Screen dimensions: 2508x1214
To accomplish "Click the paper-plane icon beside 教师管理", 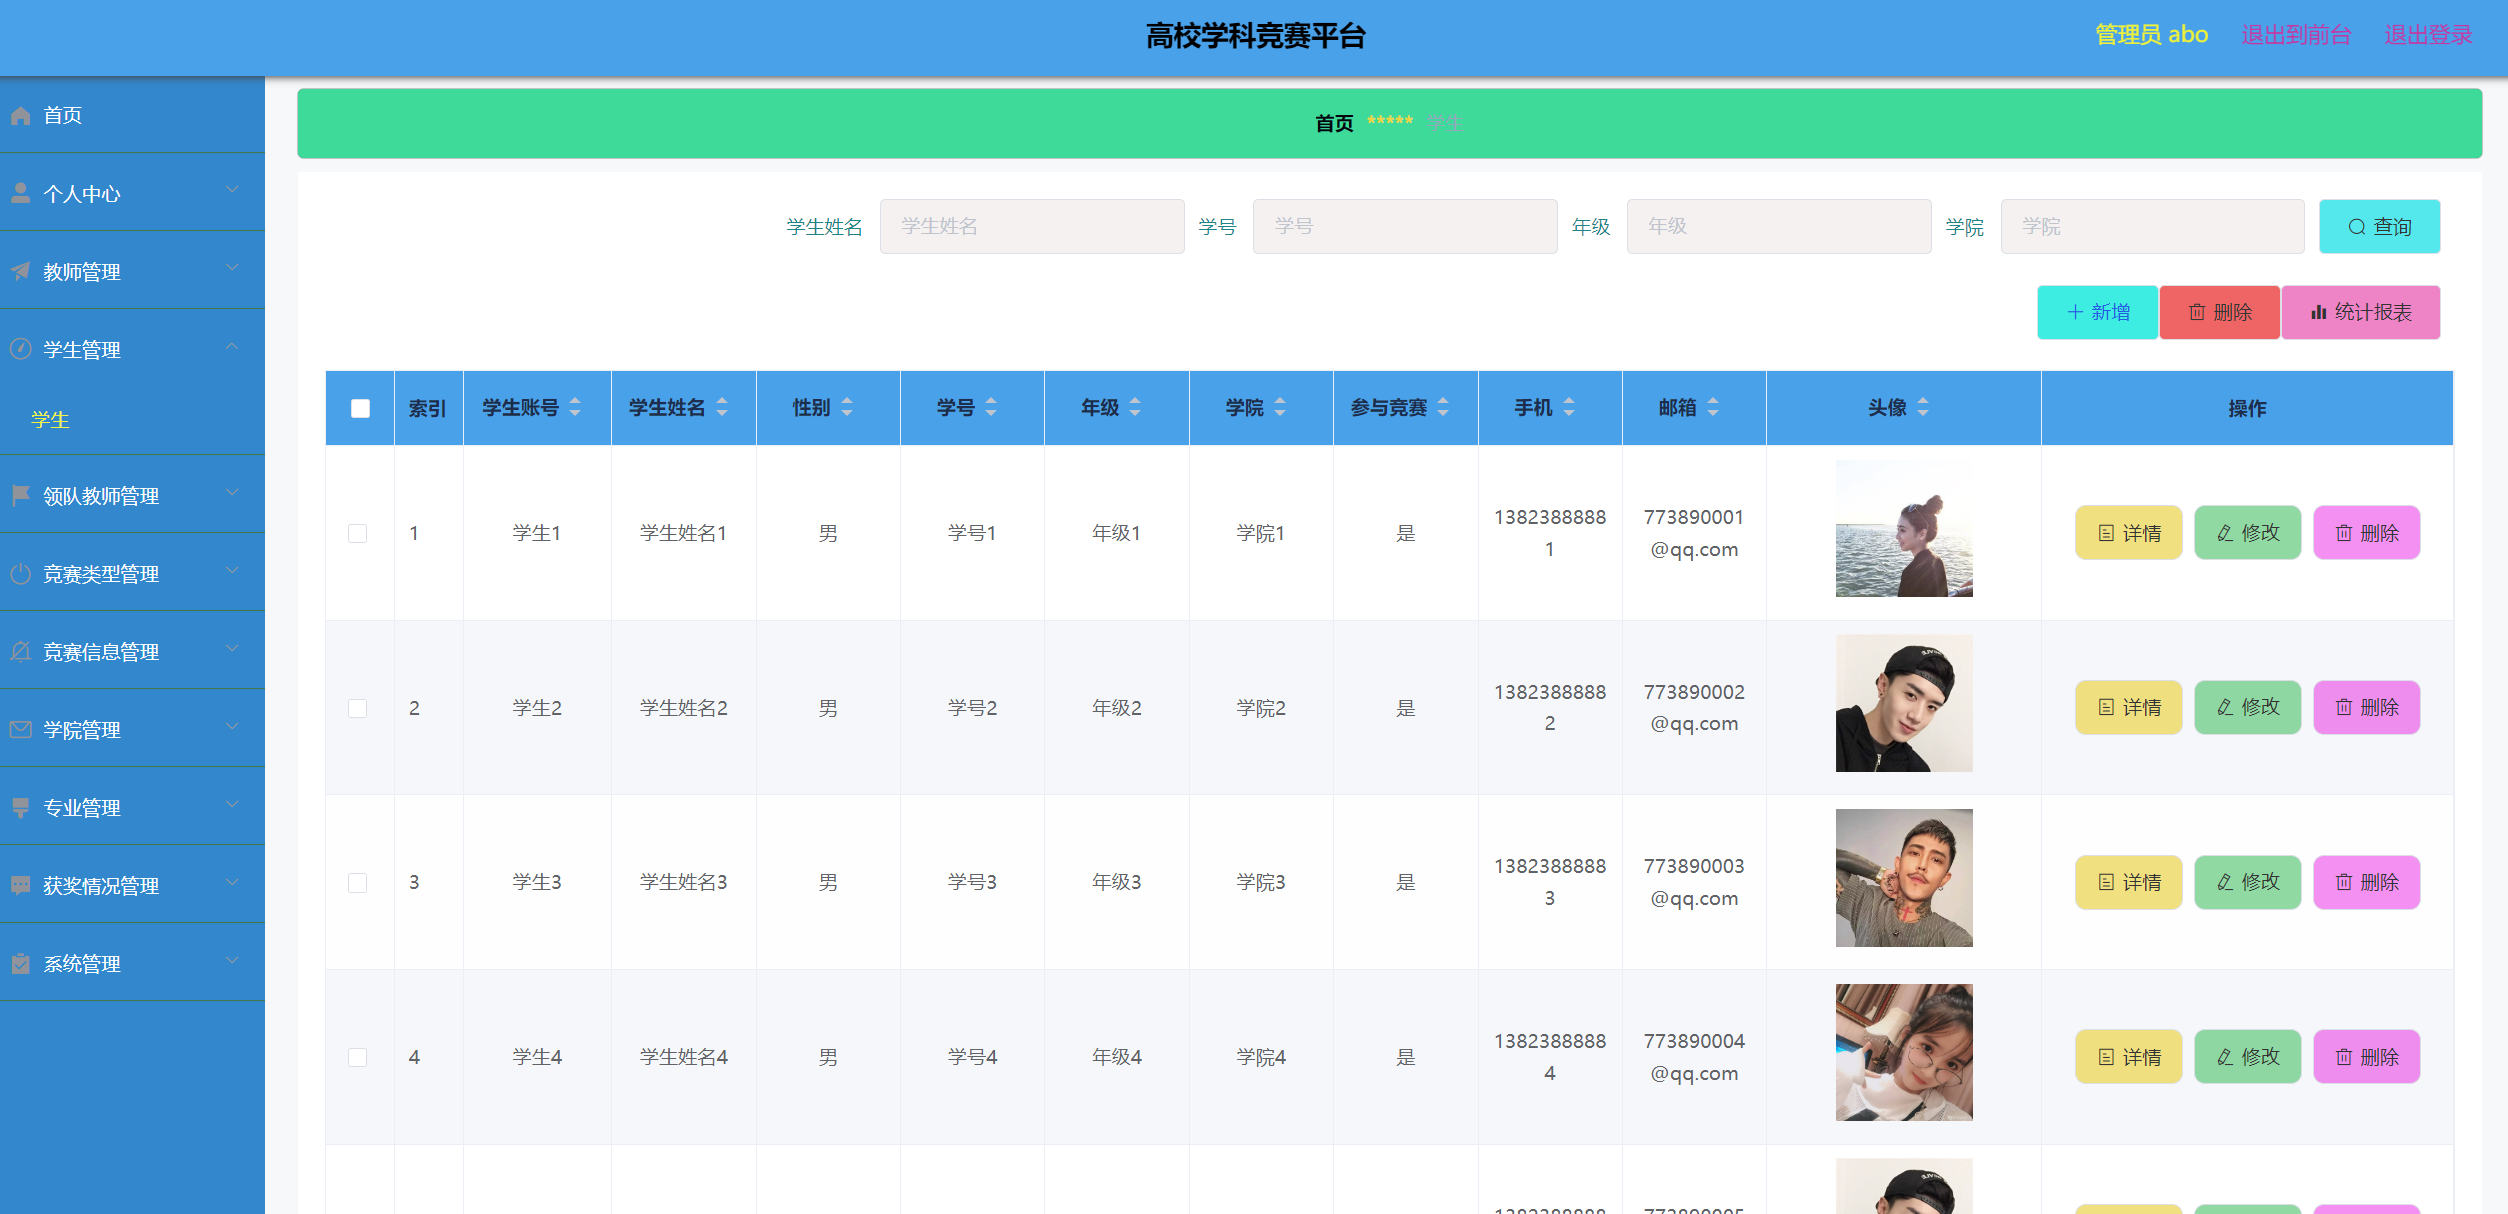I will [x=20, y=271].
